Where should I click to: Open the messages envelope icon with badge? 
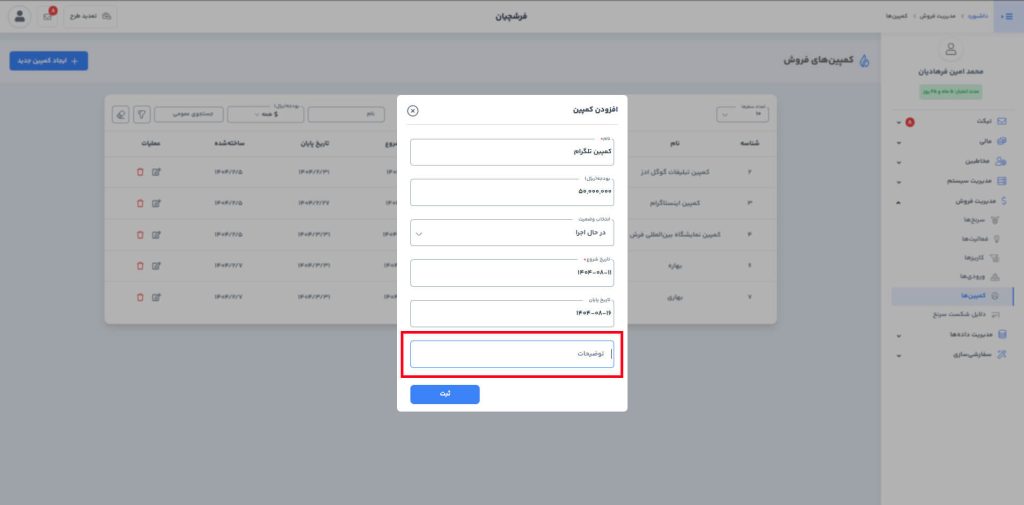[x=48, y=17]
